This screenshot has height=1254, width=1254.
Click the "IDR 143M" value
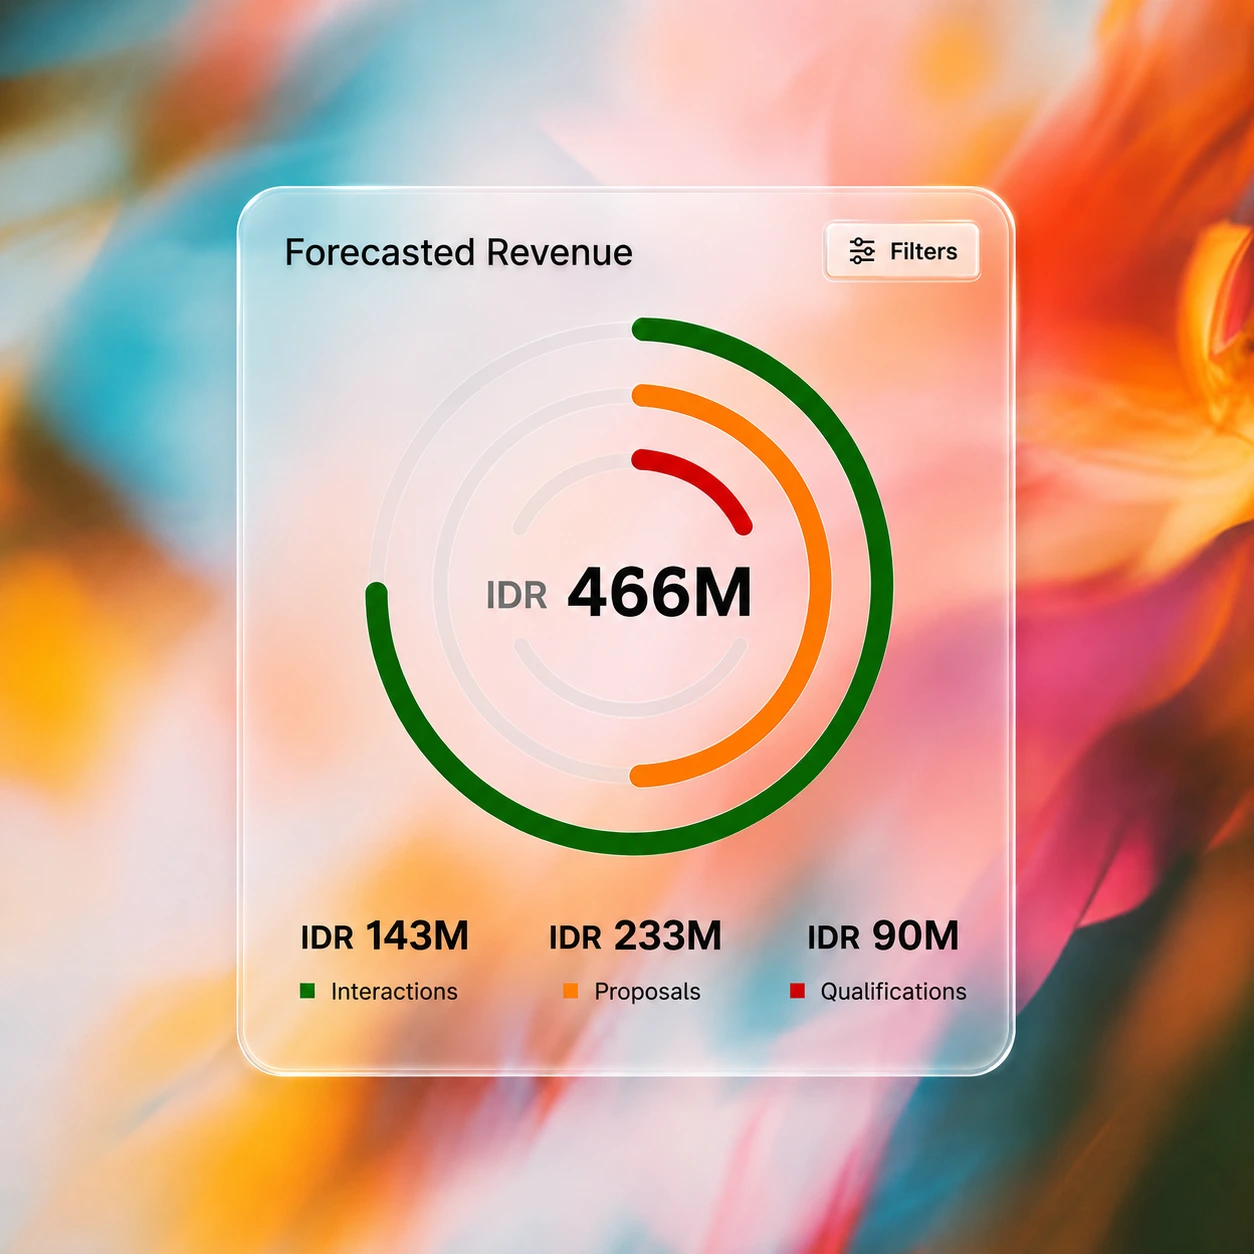[x=384, y=936]
